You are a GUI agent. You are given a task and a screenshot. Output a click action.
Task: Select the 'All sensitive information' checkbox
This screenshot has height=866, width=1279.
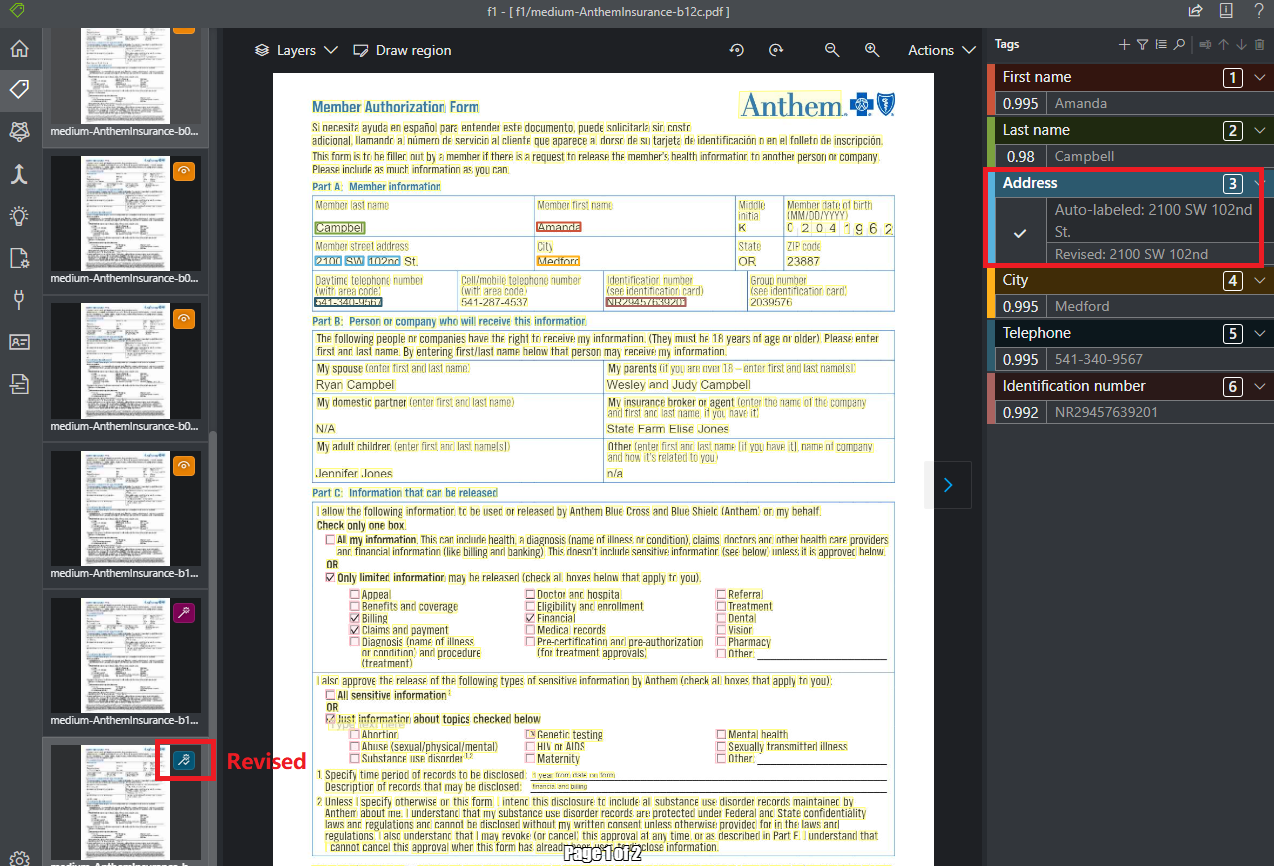click(330, 695)
